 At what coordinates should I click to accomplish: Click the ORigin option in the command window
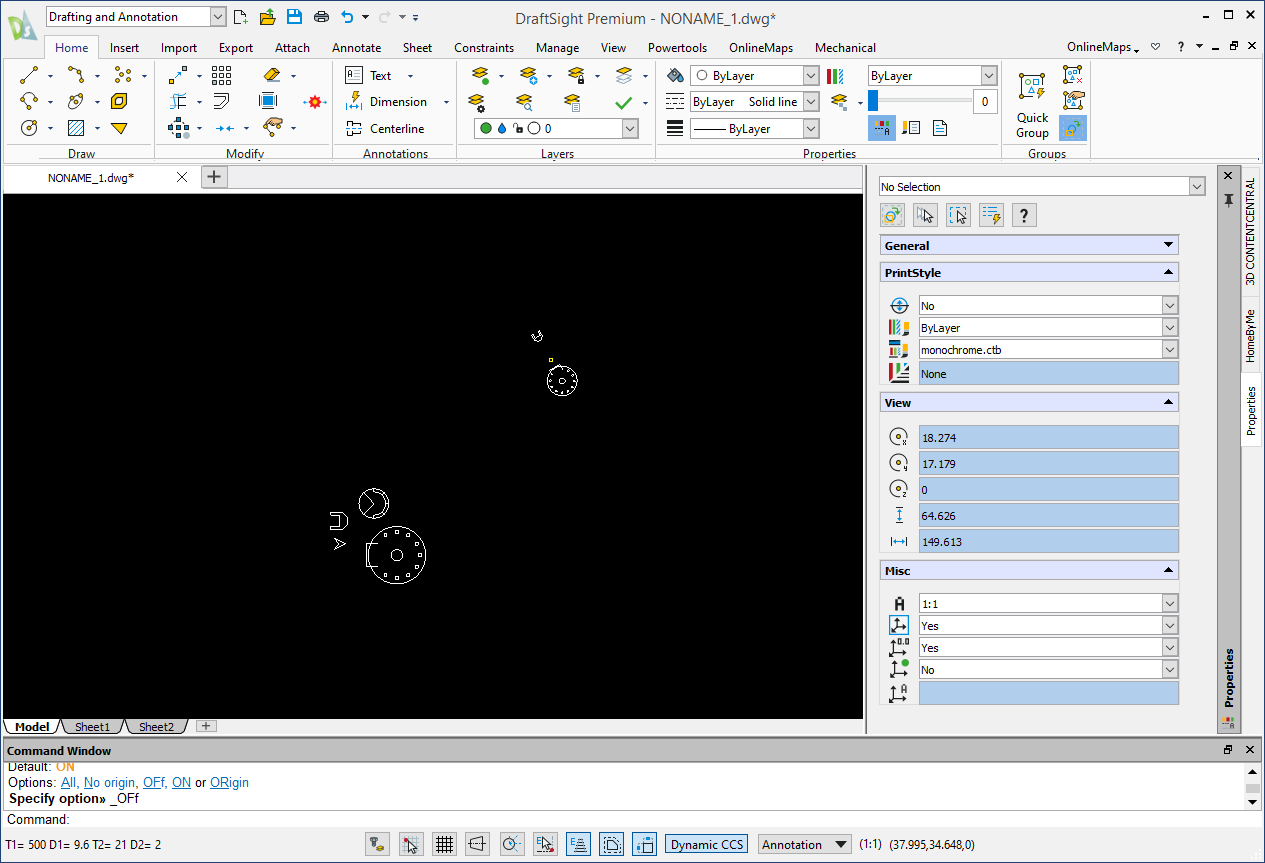[229, 782]
